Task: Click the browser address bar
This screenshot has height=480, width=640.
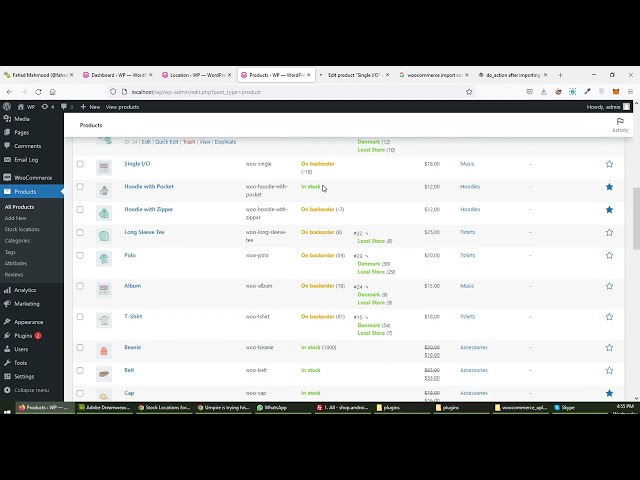Action: (292, 92)
